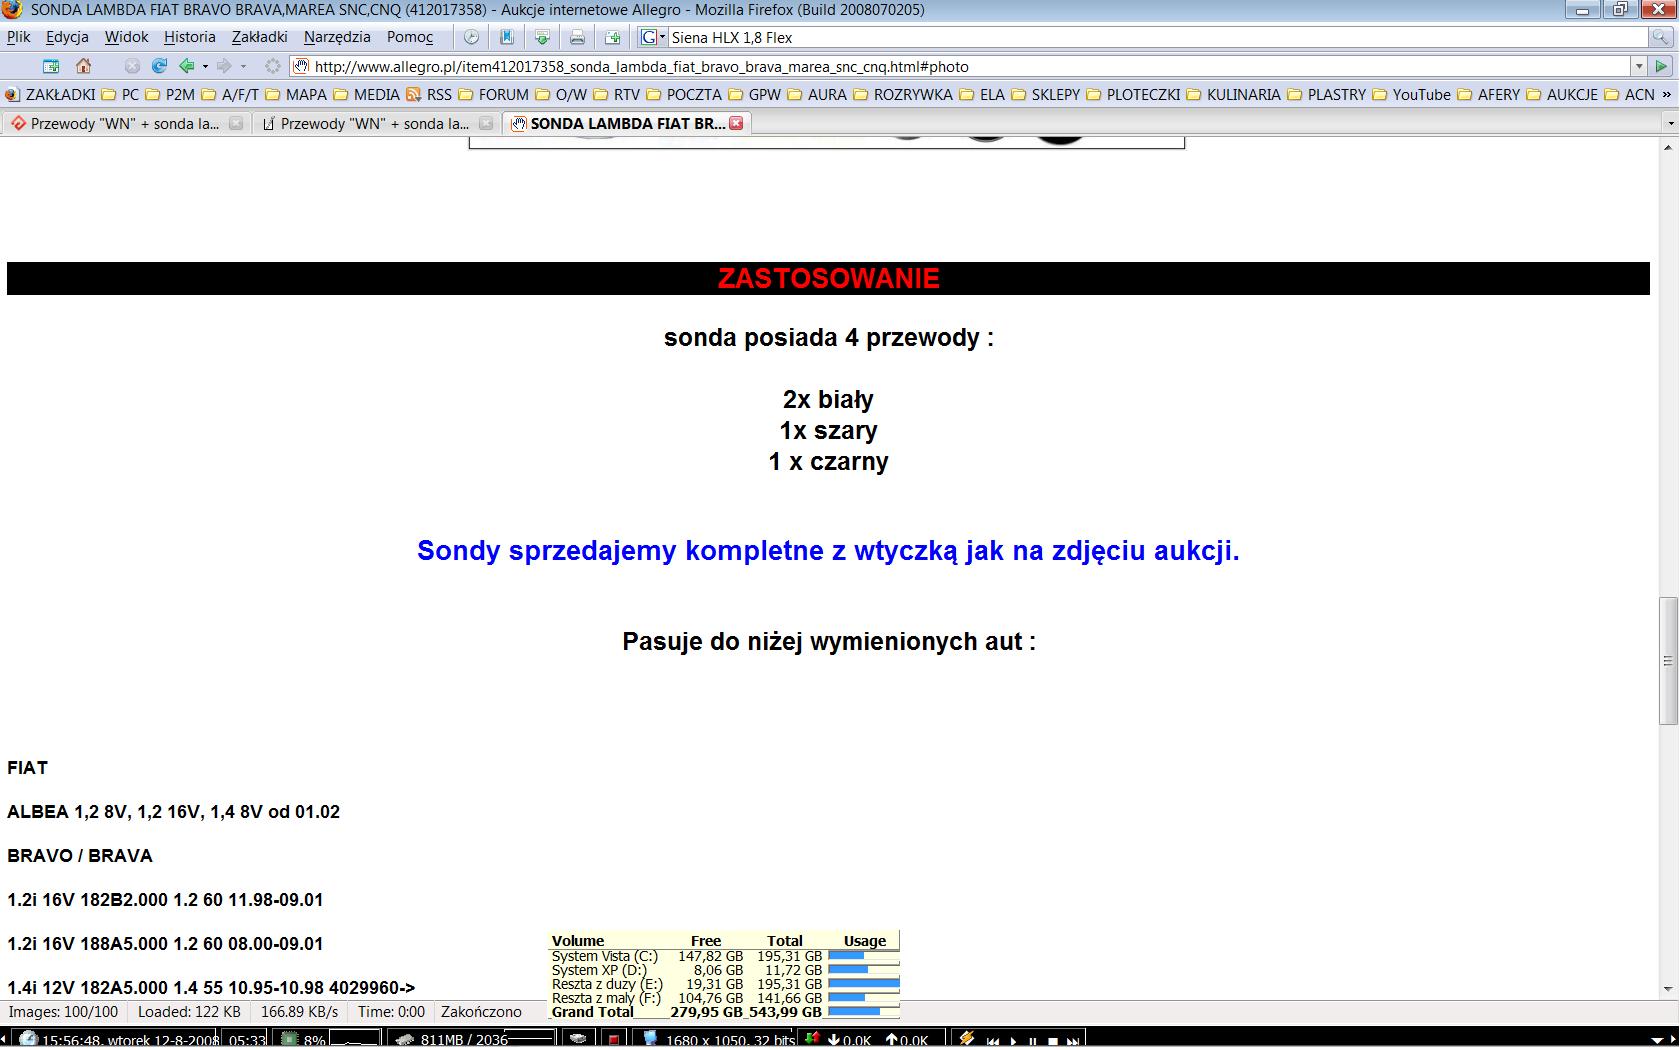Screen dimensions: 1680x1050
Task: Click the green Go arrow button
Action: point(1662,66)
